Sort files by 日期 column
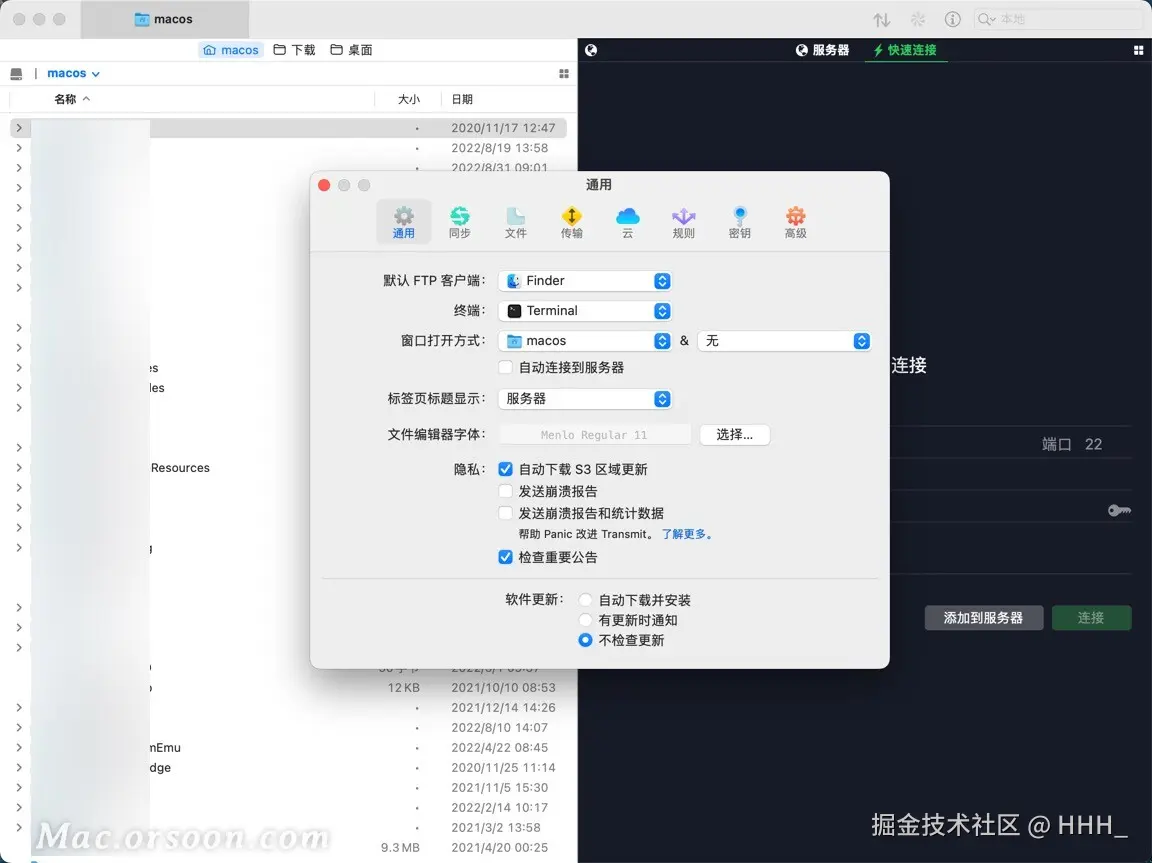The width and height of the screenshot is (1152, 863). point(461,99)
